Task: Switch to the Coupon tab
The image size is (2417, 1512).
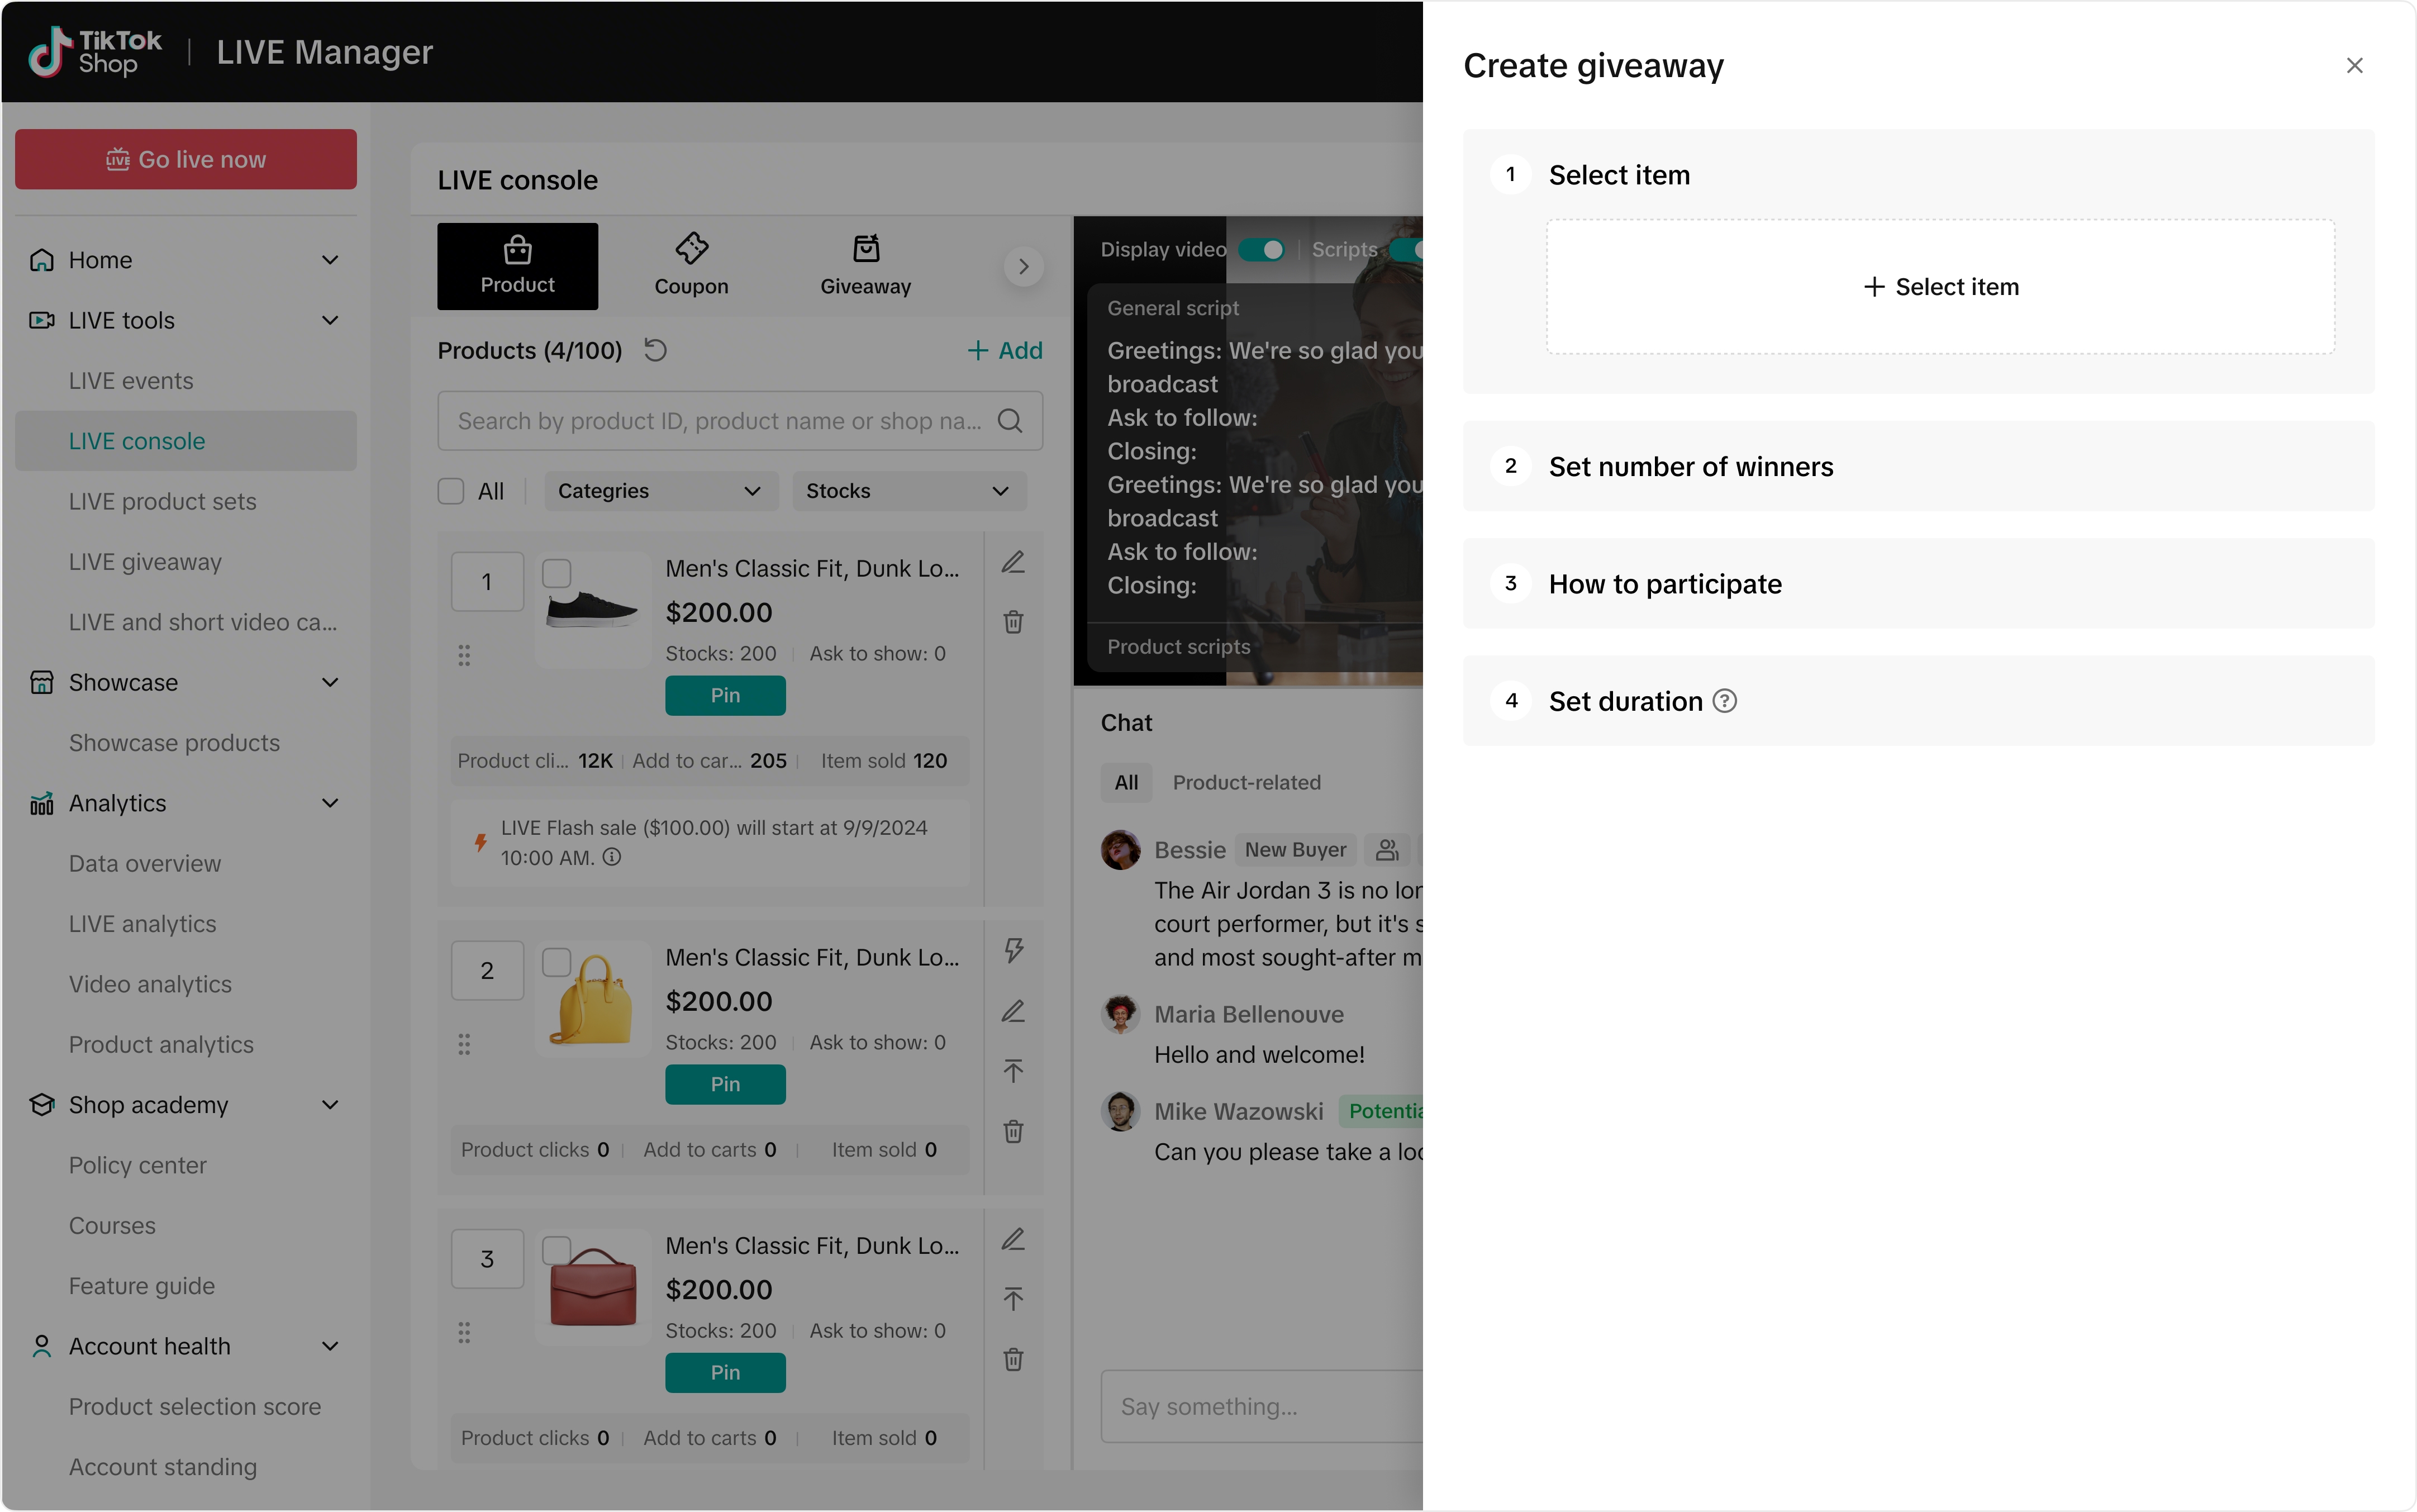Action: (691, 266)
